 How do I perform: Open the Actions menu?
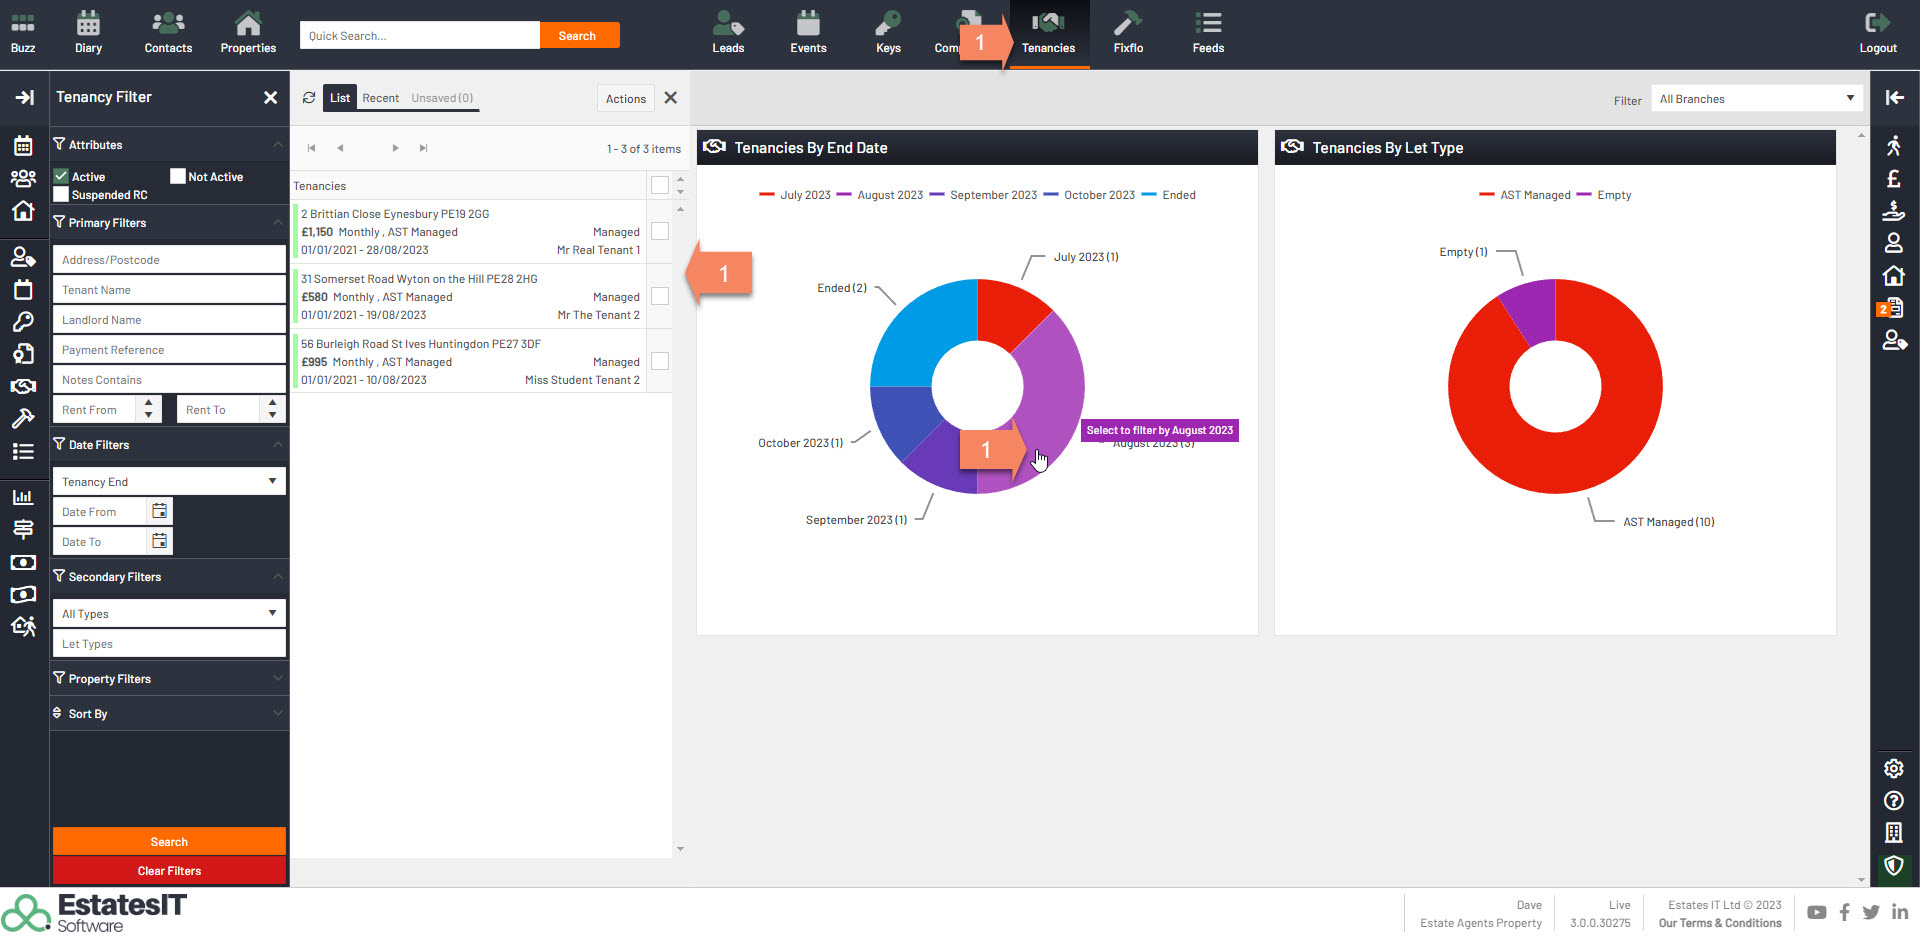pyautogui.click(x=625, y=98)
